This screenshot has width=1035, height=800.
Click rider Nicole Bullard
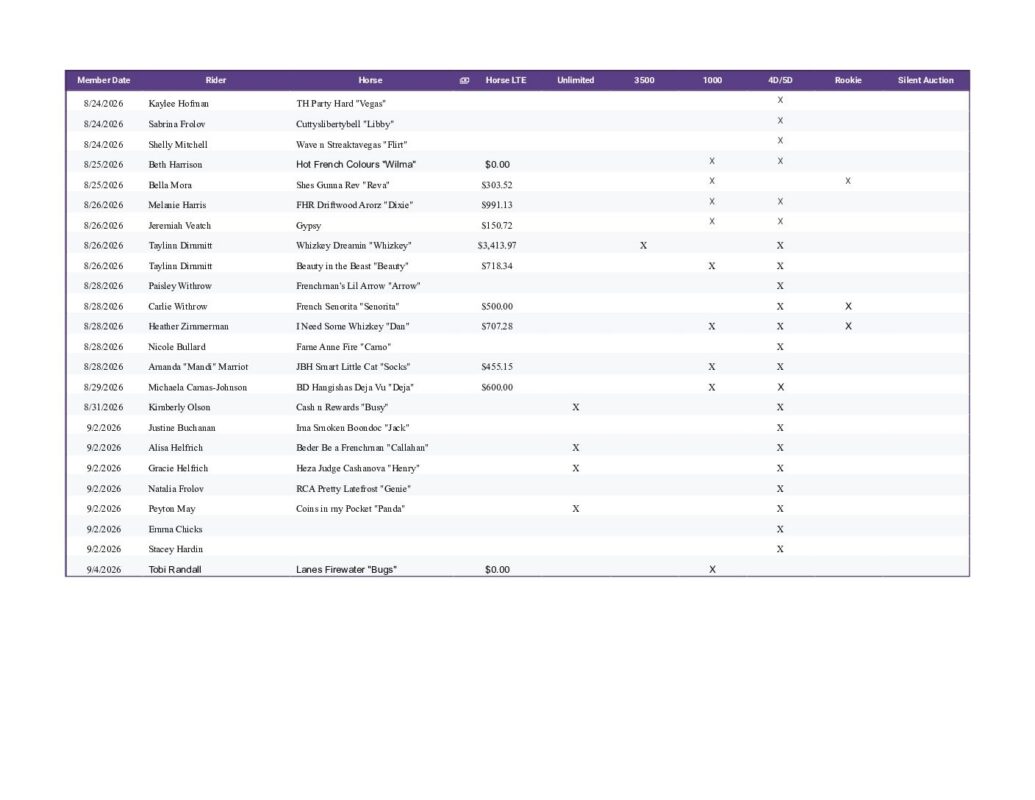[x=177, y=347]
